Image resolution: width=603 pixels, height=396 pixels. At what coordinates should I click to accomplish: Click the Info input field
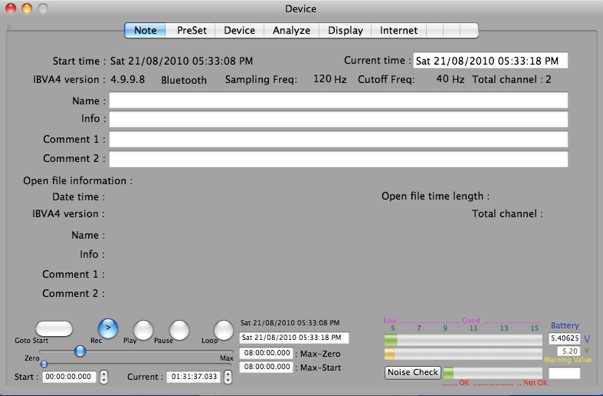(x=338, y=119)
